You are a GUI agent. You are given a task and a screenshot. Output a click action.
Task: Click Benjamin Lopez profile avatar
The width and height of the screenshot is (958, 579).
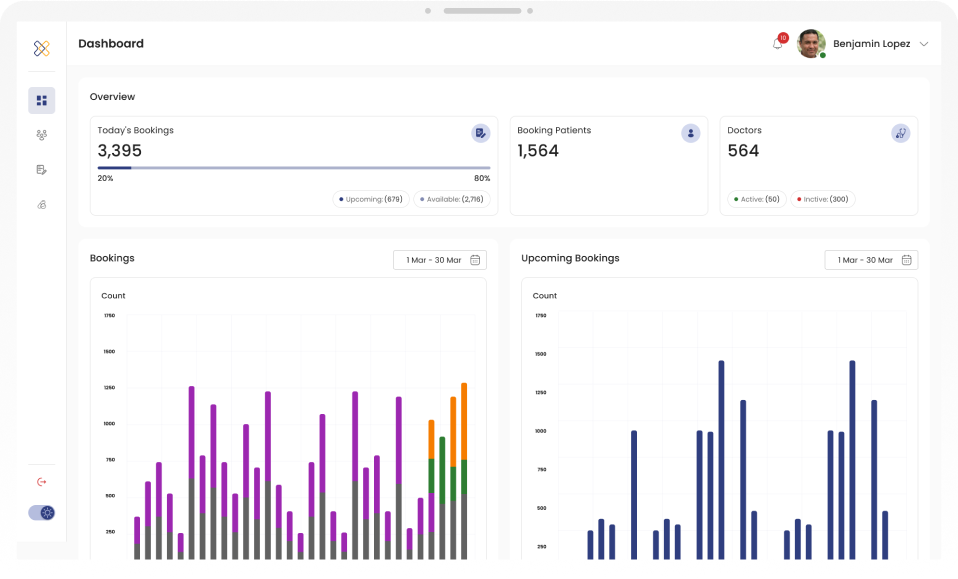pos(811,44)
